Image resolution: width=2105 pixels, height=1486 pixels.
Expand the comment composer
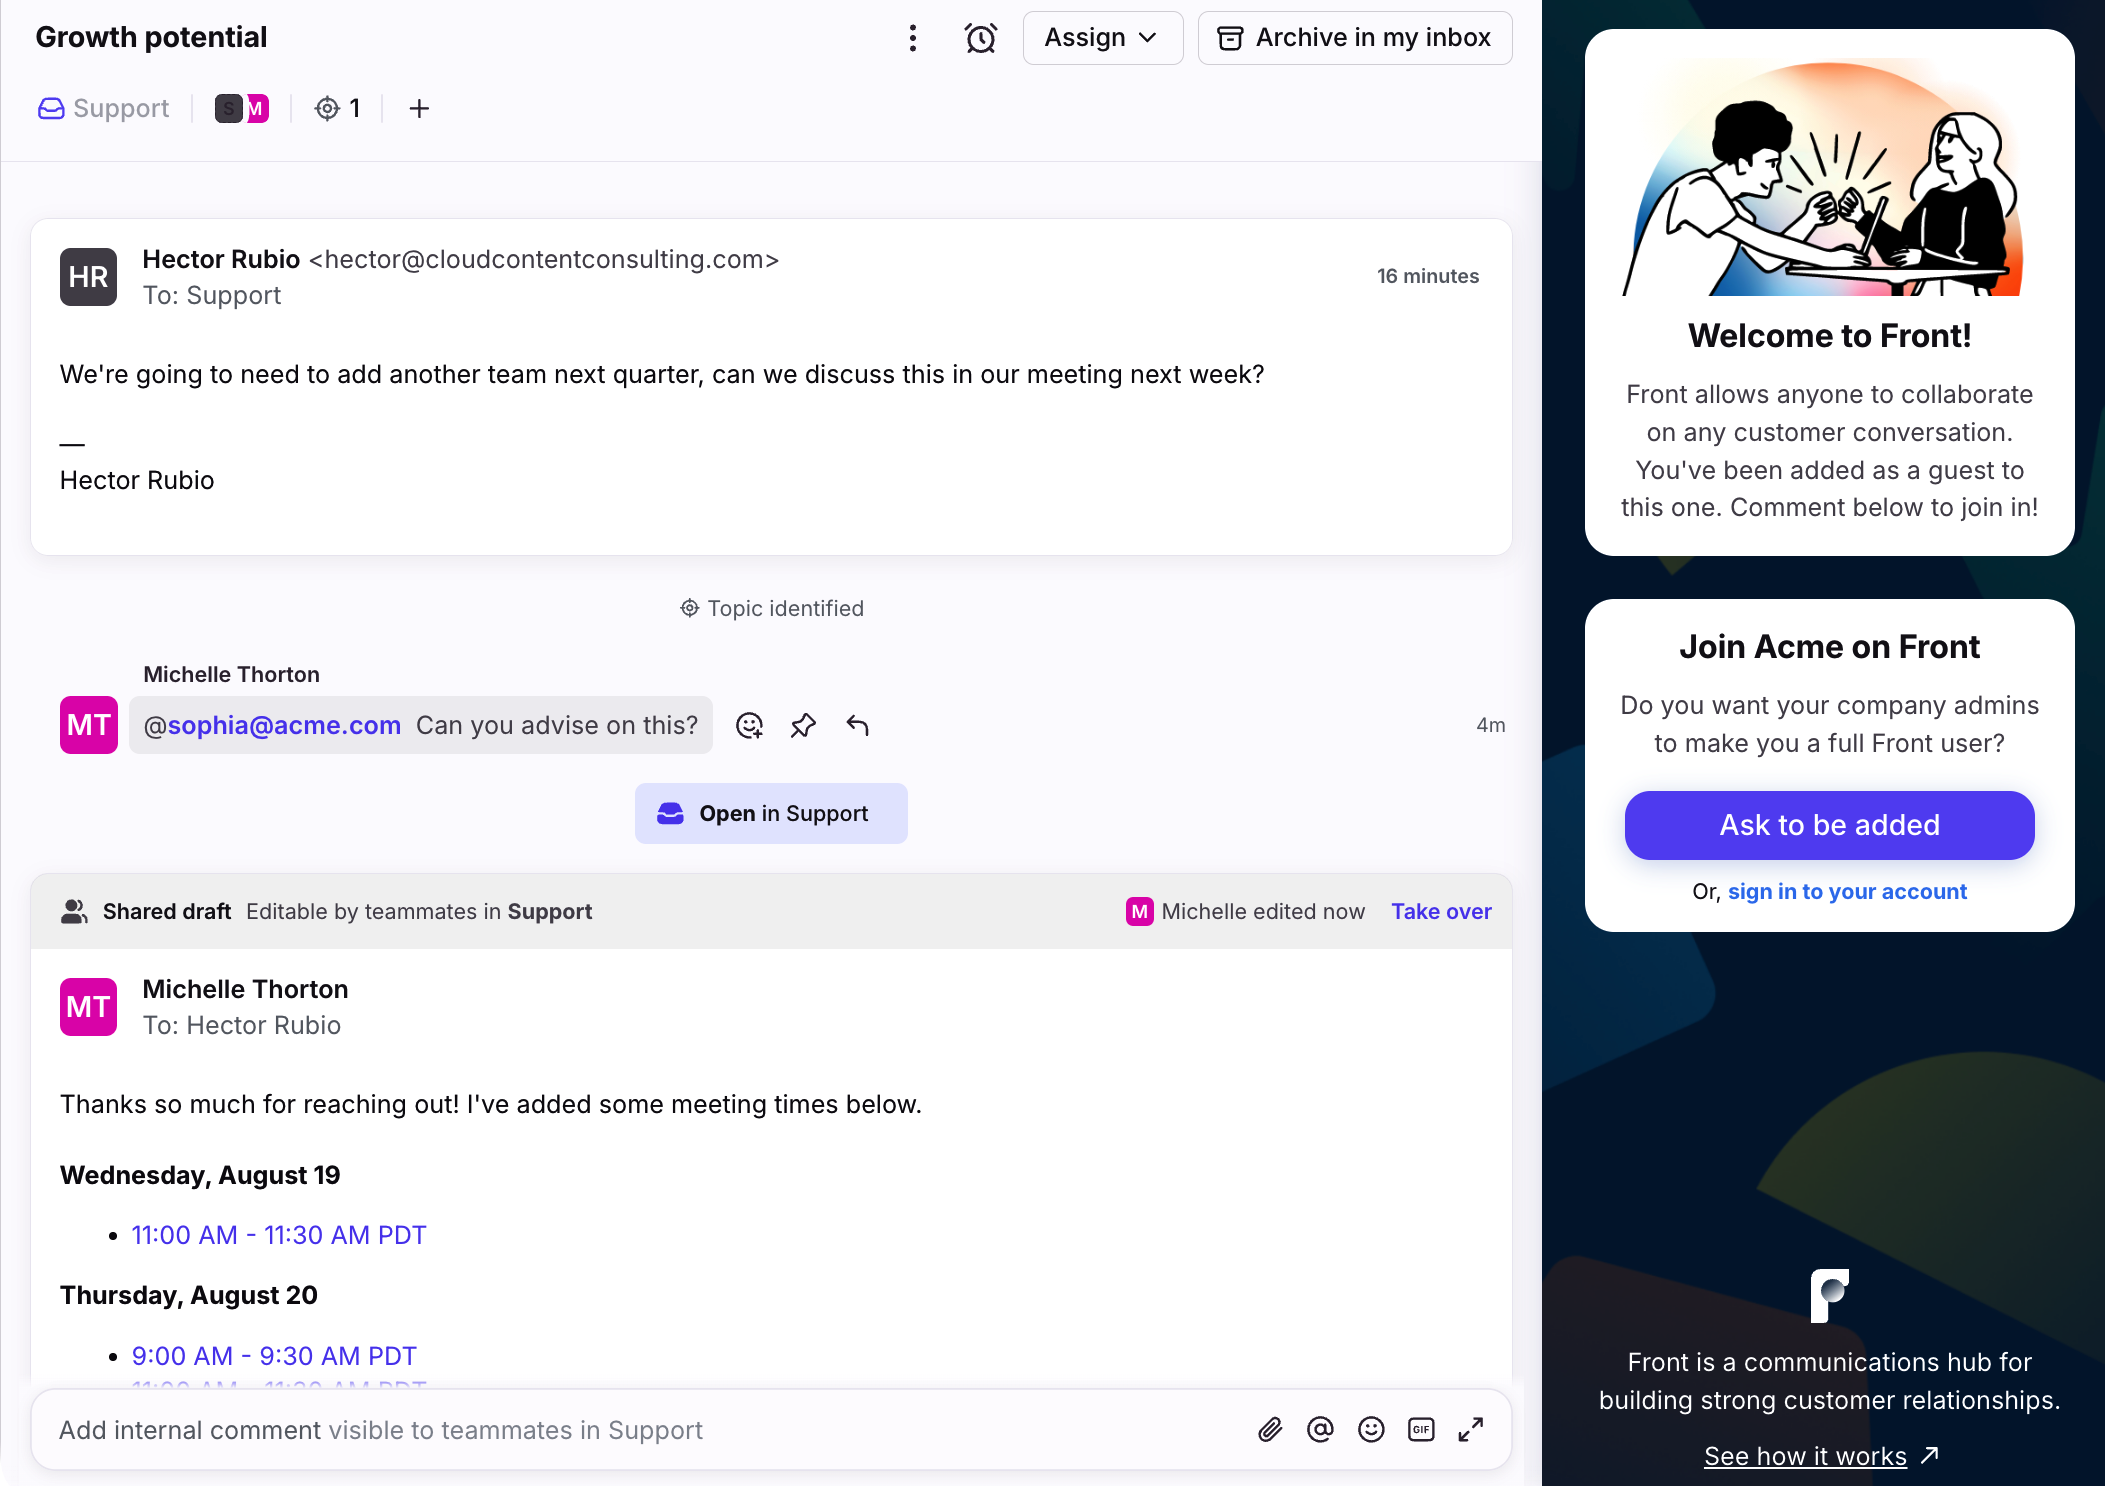[1471, 1430]
